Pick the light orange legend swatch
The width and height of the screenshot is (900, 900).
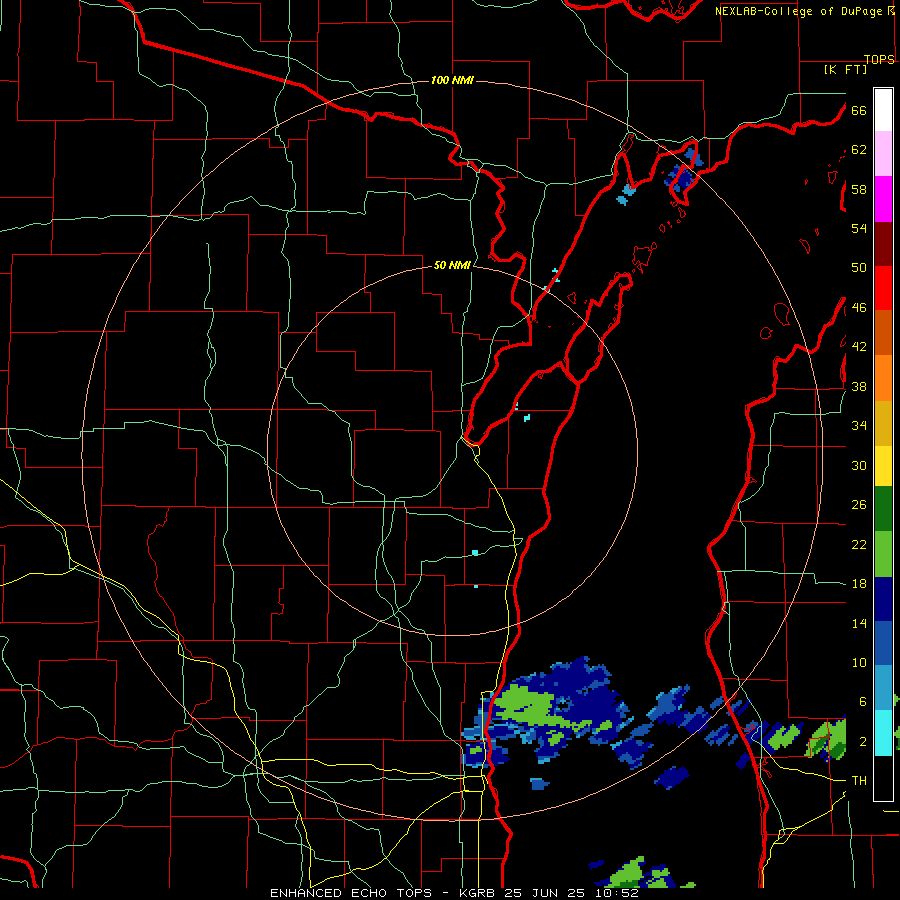tap(883, 378)
